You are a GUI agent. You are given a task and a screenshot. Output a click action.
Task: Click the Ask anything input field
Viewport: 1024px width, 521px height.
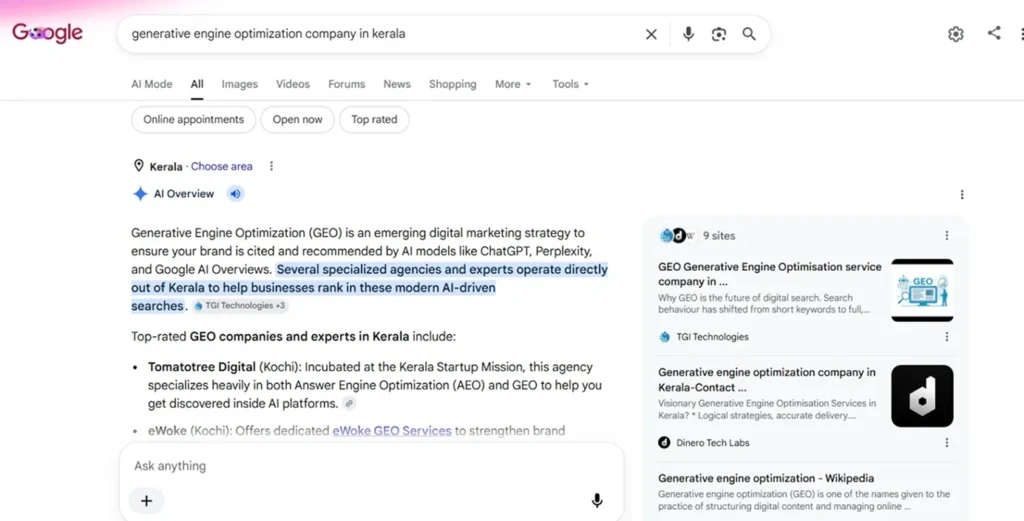[x=372, y=466]
